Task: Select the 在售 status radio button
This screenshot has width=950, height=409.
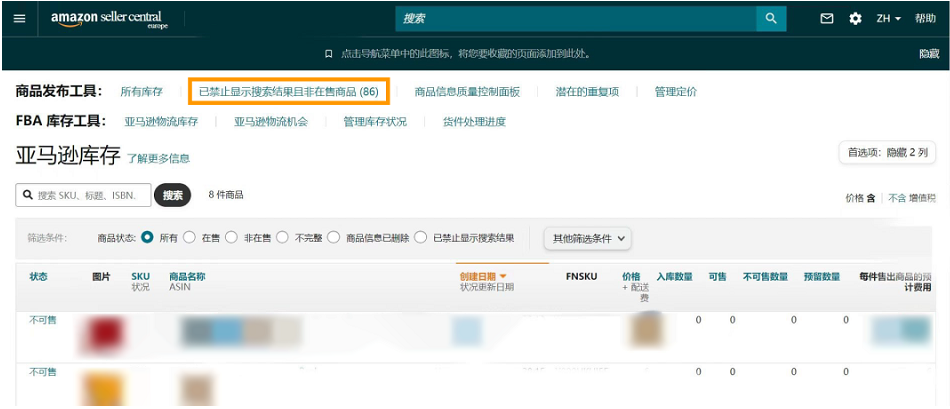Action: (x=191, y=238)
